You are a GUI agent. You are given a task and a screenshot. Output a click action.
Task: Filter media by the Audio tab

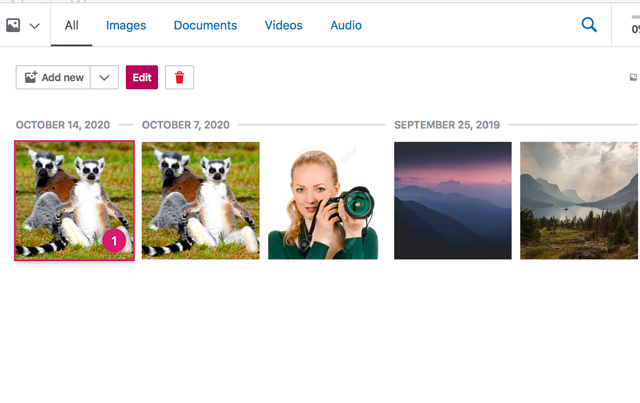346,25
